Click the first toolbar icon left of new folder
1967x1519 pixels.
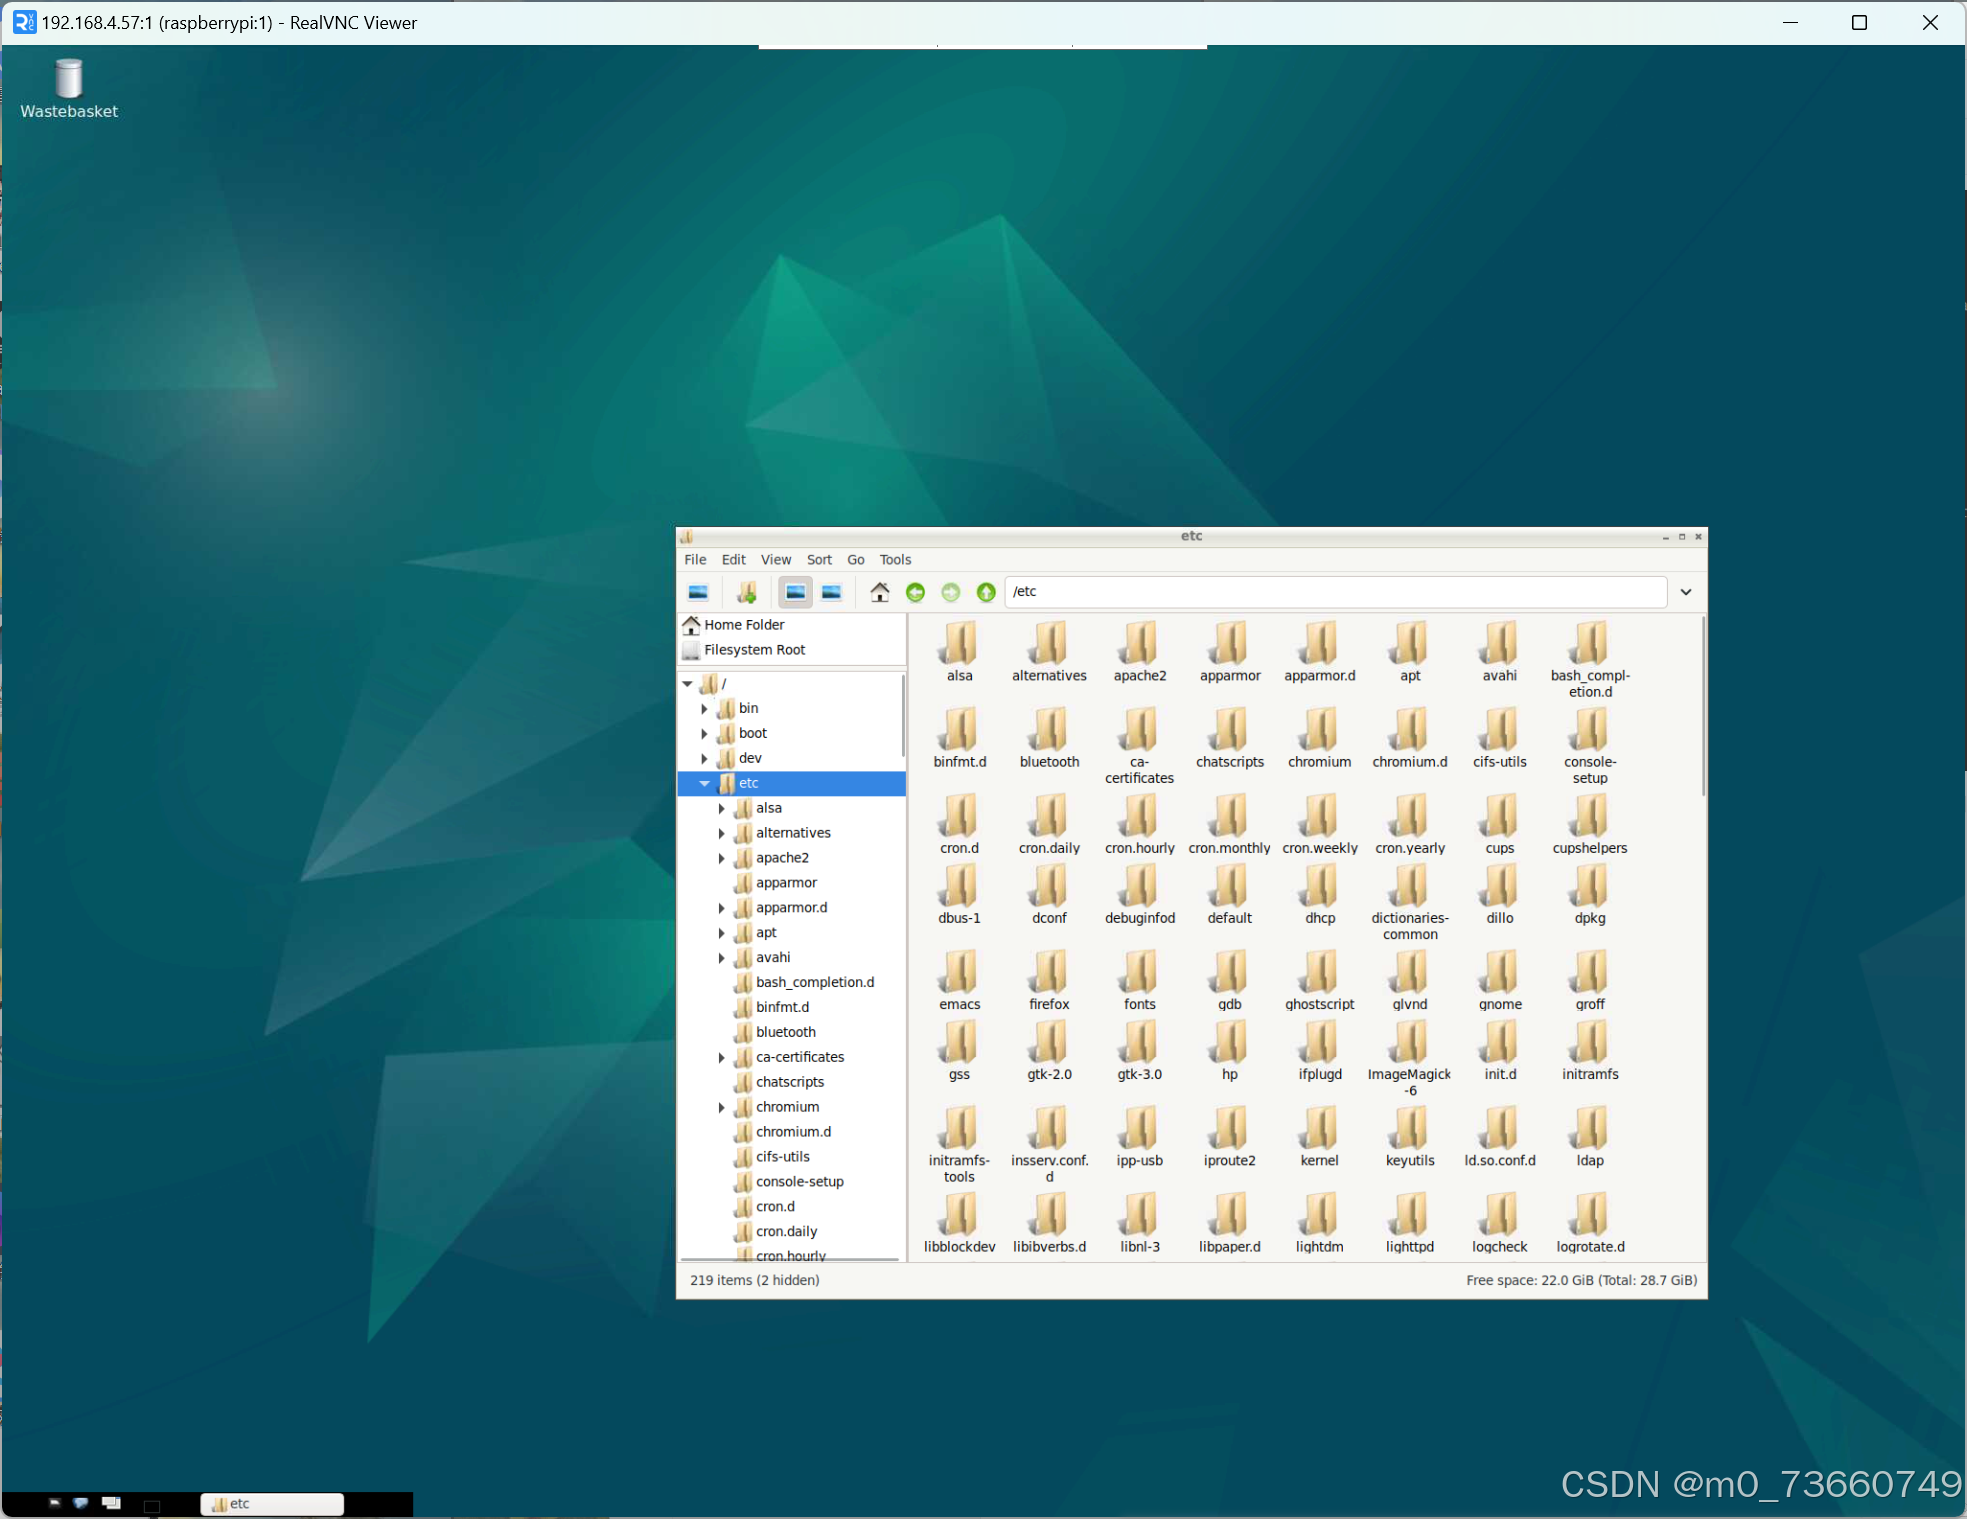[699, 592]
